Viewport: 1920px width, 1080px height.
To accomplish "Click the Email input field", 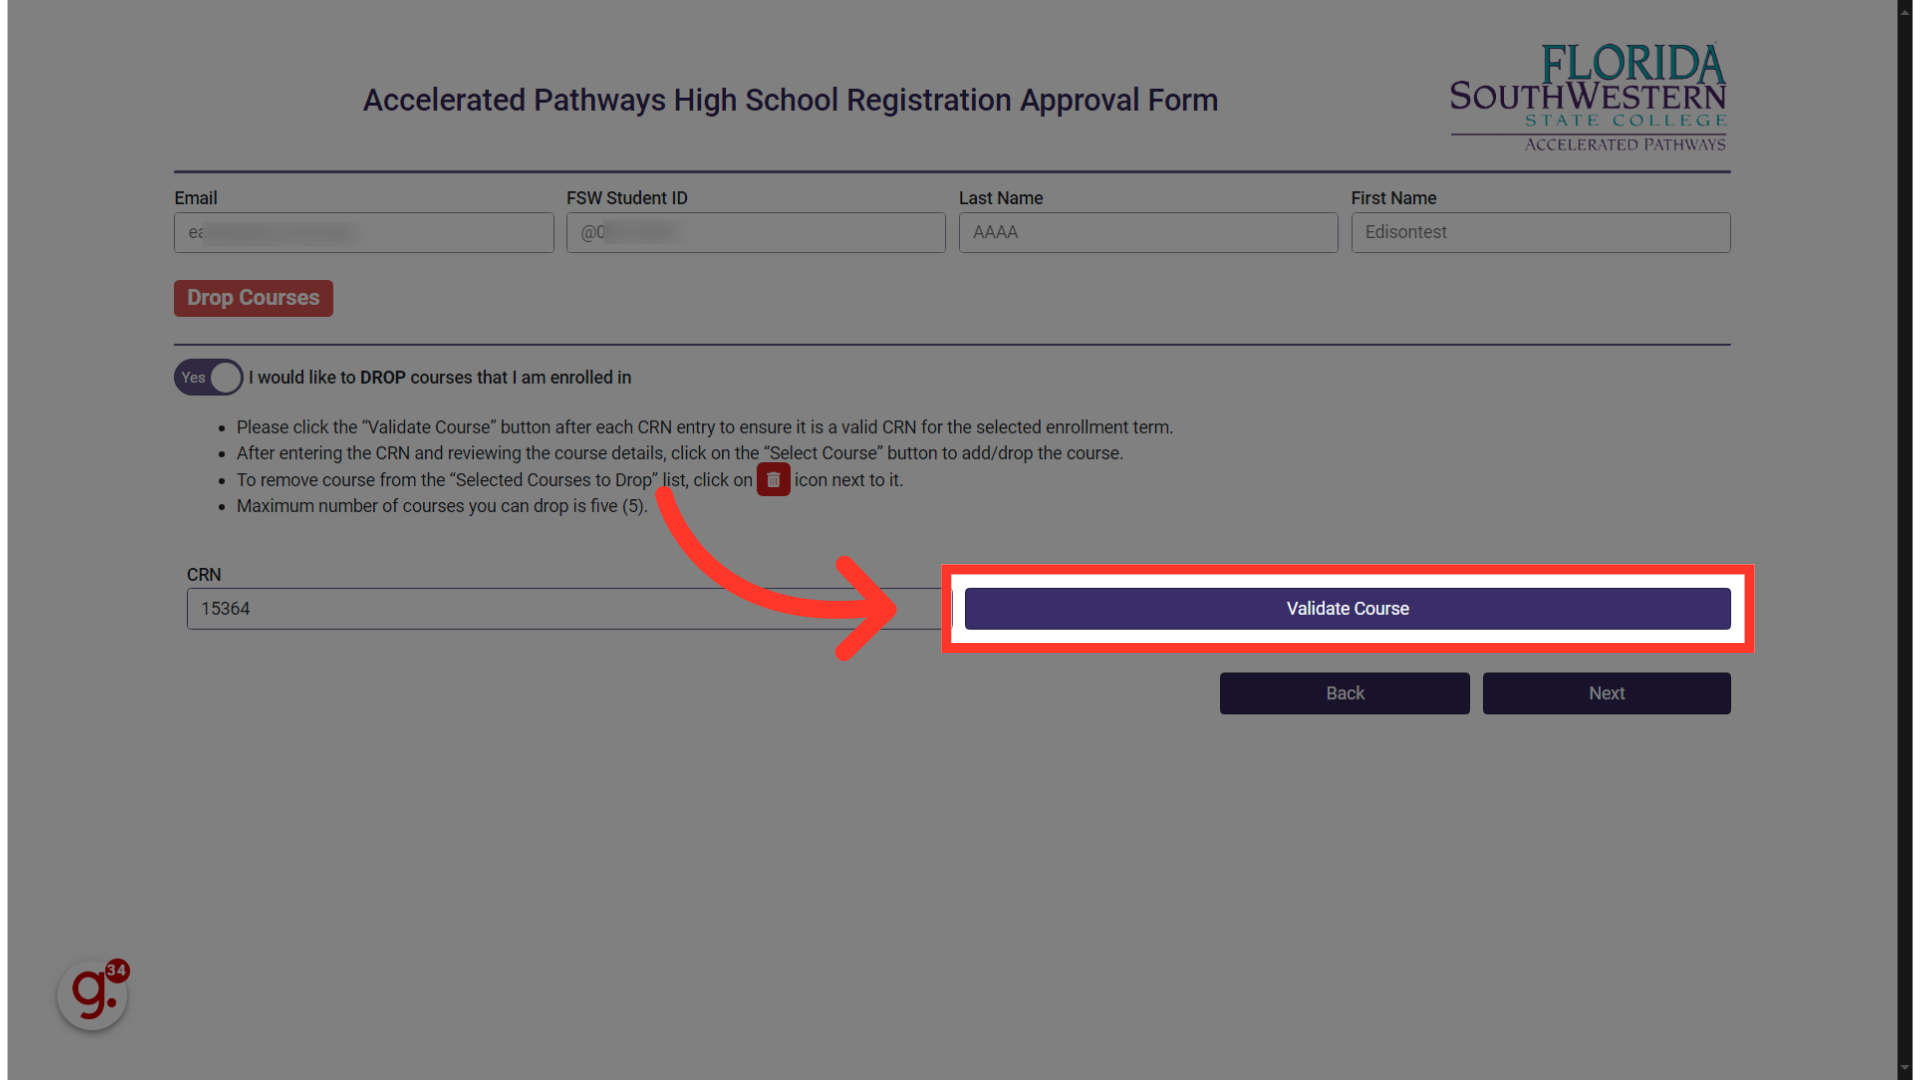I will point(363,232).
